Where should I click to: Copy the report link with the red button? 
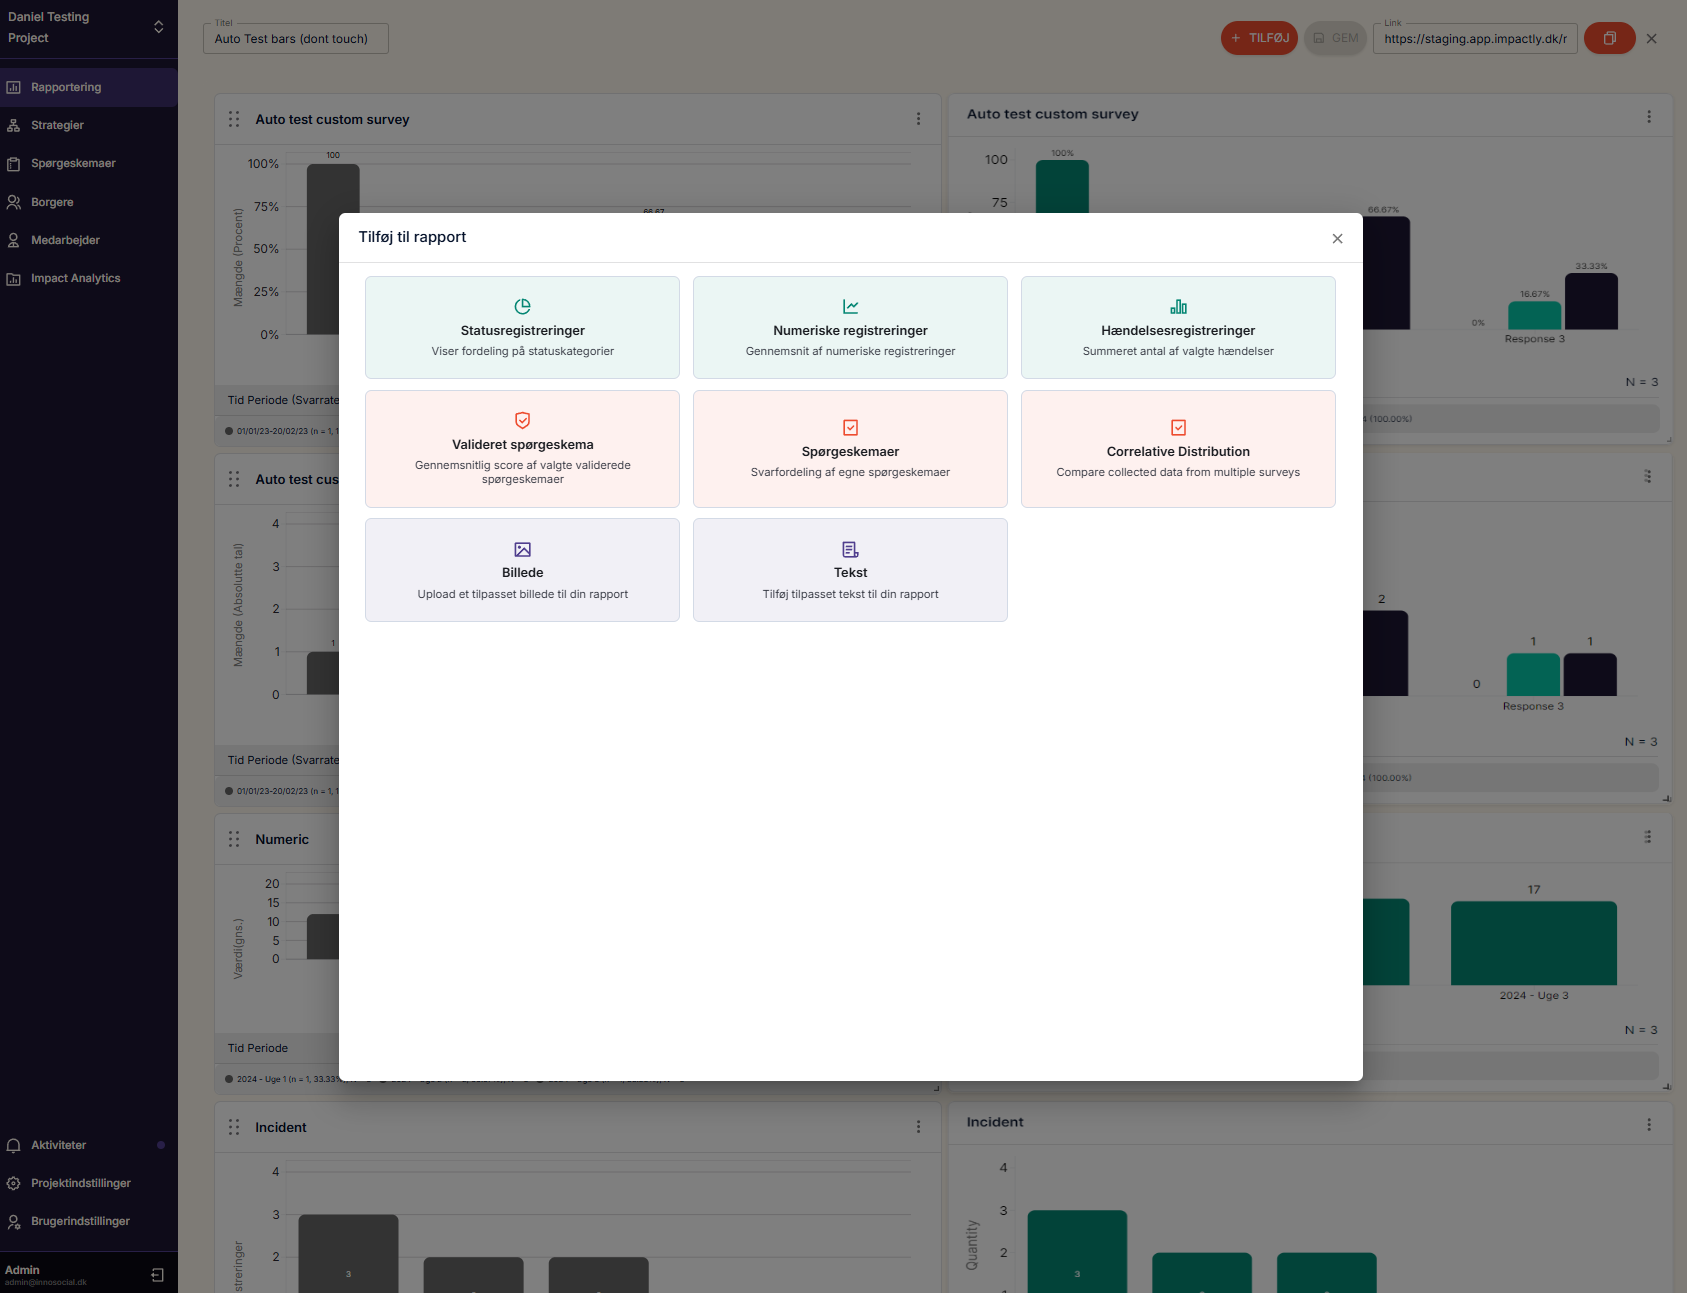coord(1609,38)
